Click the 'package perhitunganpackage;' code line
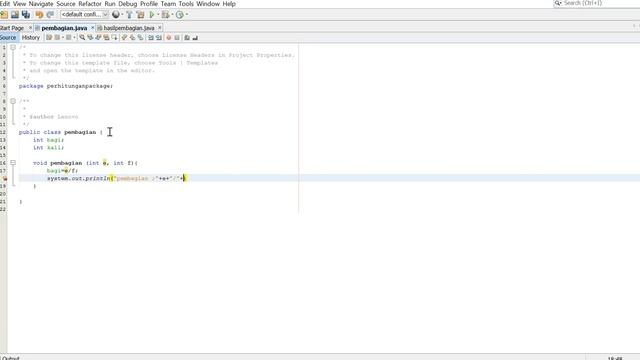 pyautogui.click(x=66, y=86)
